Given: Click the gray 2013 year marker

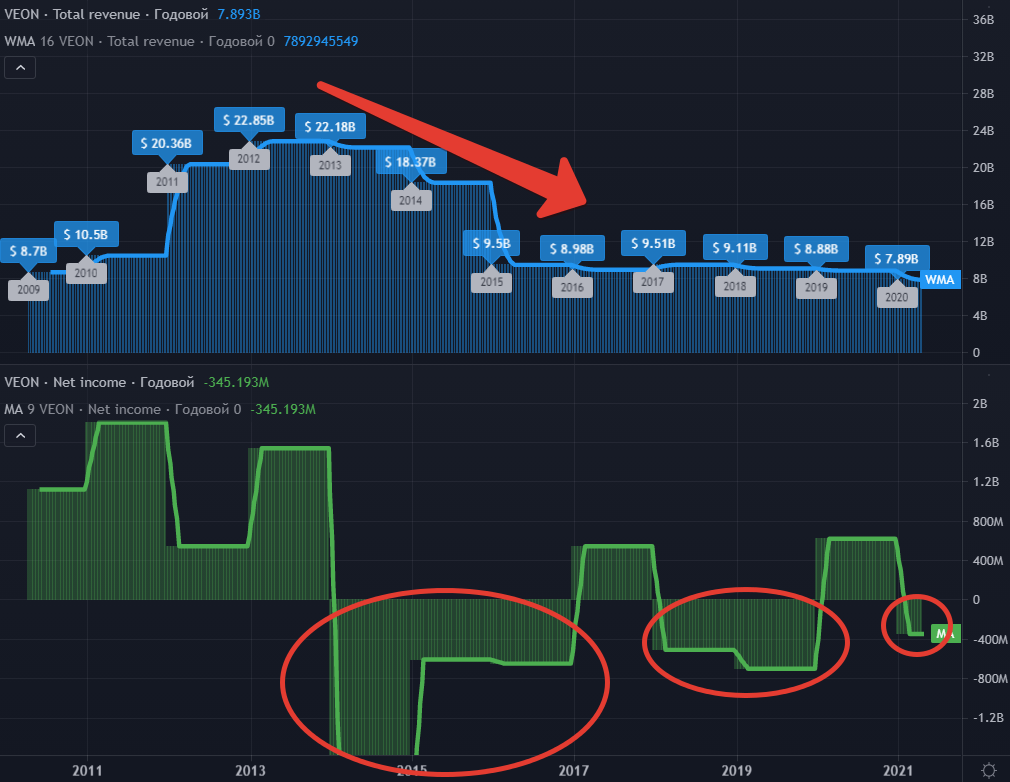Looking at the screenshot, I should [330, 165].
